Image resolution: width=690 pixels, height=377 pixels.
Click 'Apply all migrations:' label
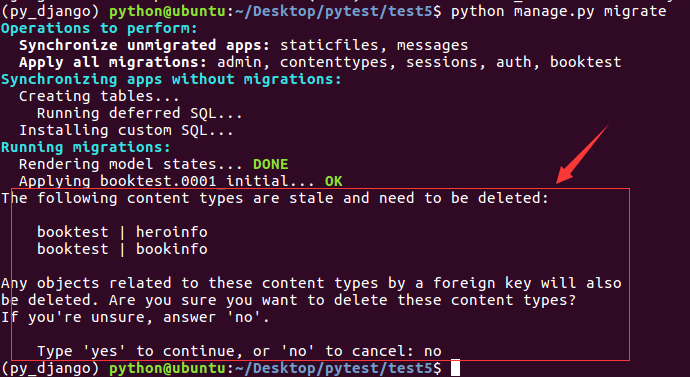click(115, 62)
